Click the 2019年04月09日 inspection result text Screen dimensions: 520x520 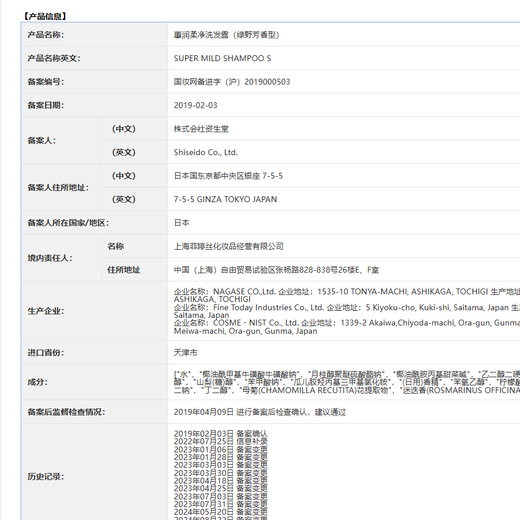coord(260,412)
